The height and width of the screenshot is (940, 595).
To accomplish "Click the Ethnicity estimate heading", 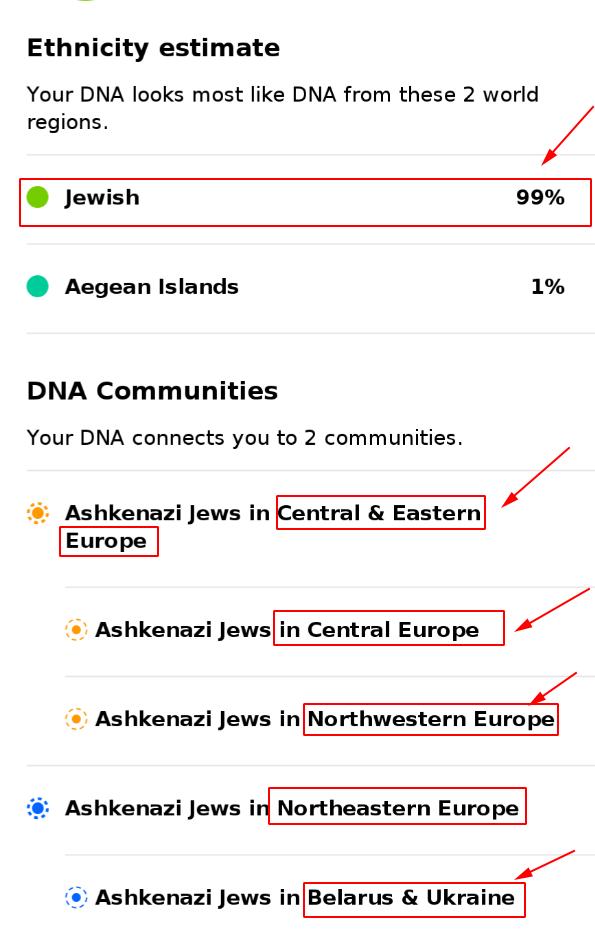I will point(153,49).
